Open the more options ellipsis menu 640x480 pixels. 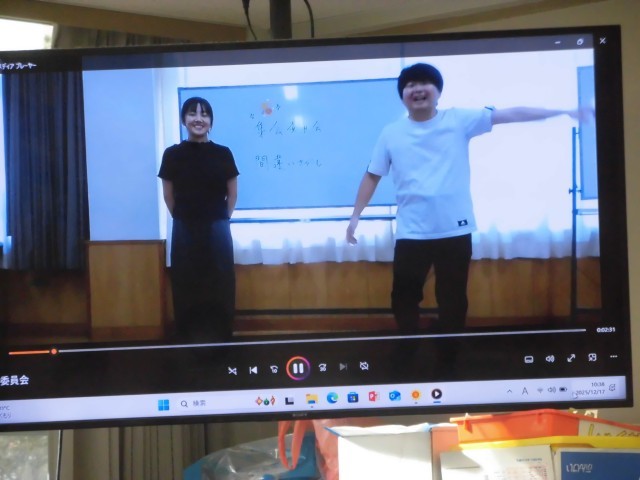click(x=613, y=356)
